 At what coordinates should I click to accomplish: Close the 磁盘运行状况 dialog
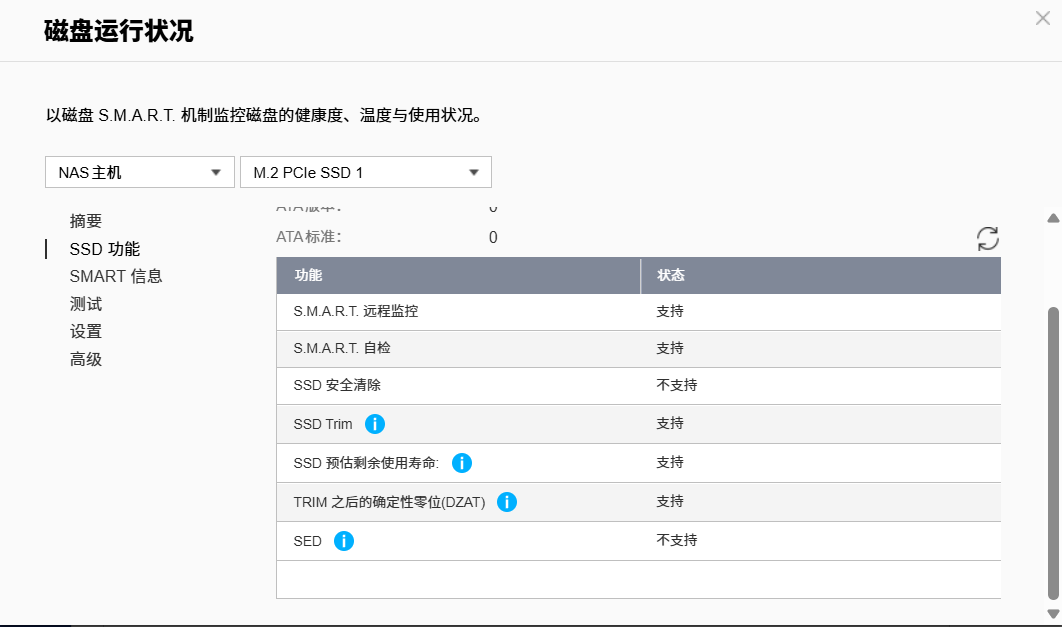click(x=1042, y=17)
